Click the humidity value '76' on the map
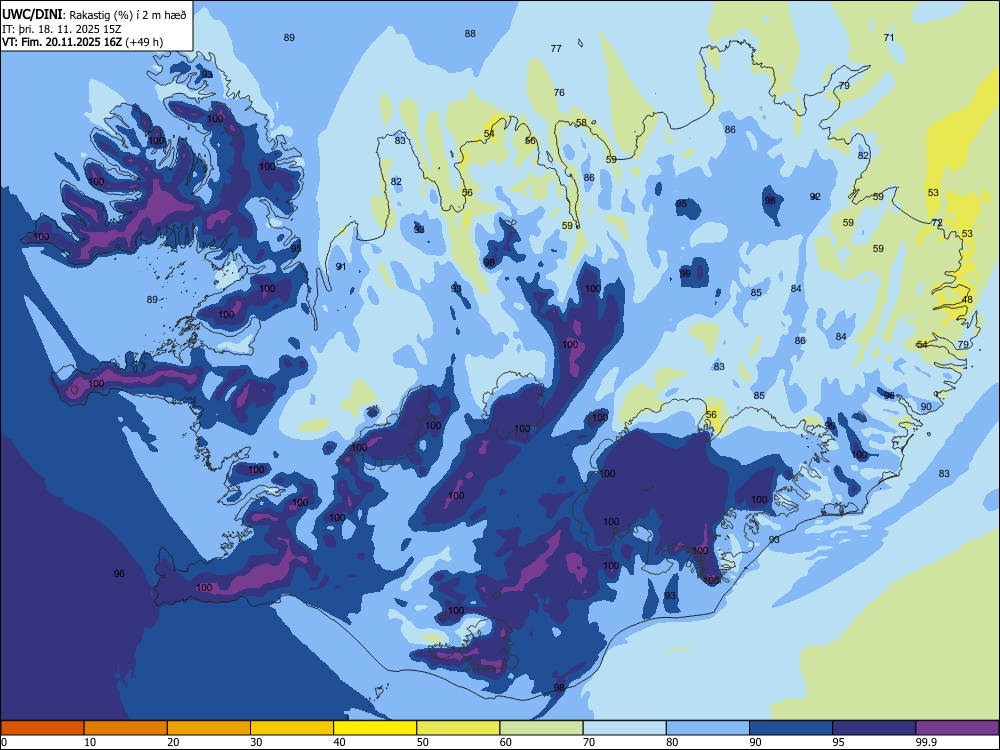 tap(559, 92)
